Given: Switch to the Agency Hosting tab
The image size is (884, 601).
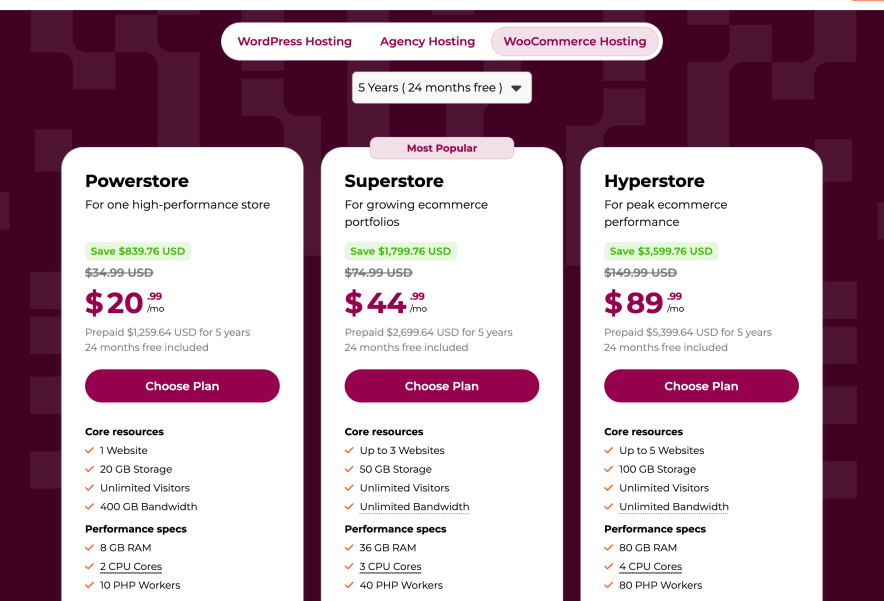Looking at the screenshot, I should click(x=427, y=41).
